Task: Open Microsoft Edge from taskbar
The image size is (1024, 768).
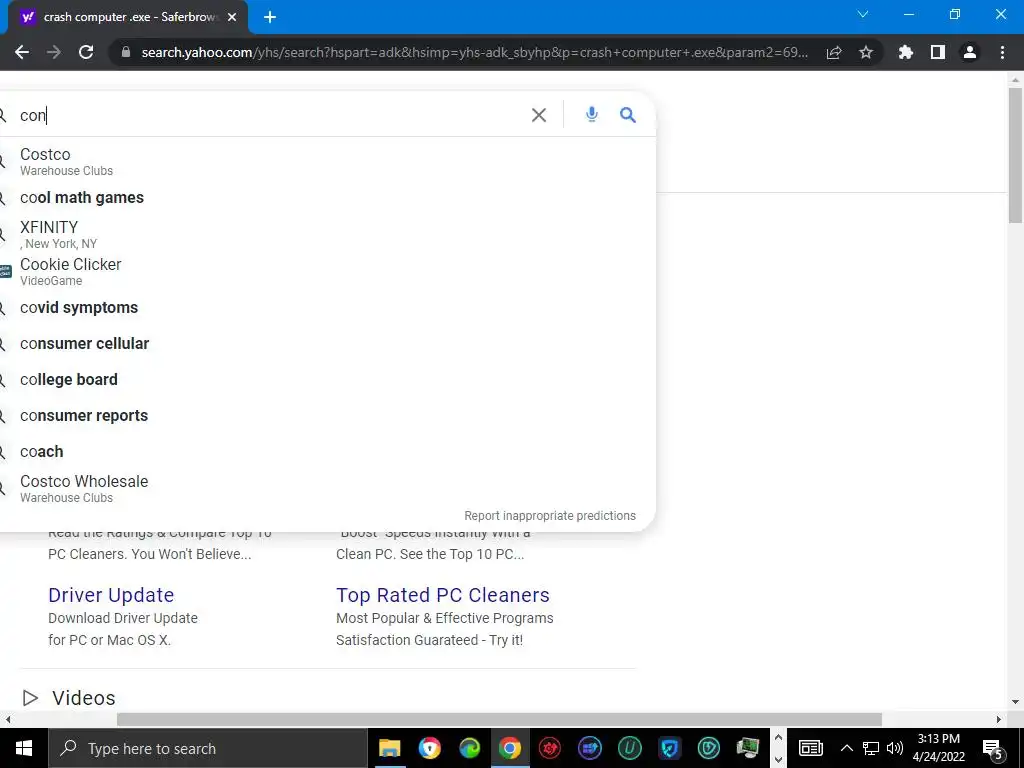Action: point(470,748)
